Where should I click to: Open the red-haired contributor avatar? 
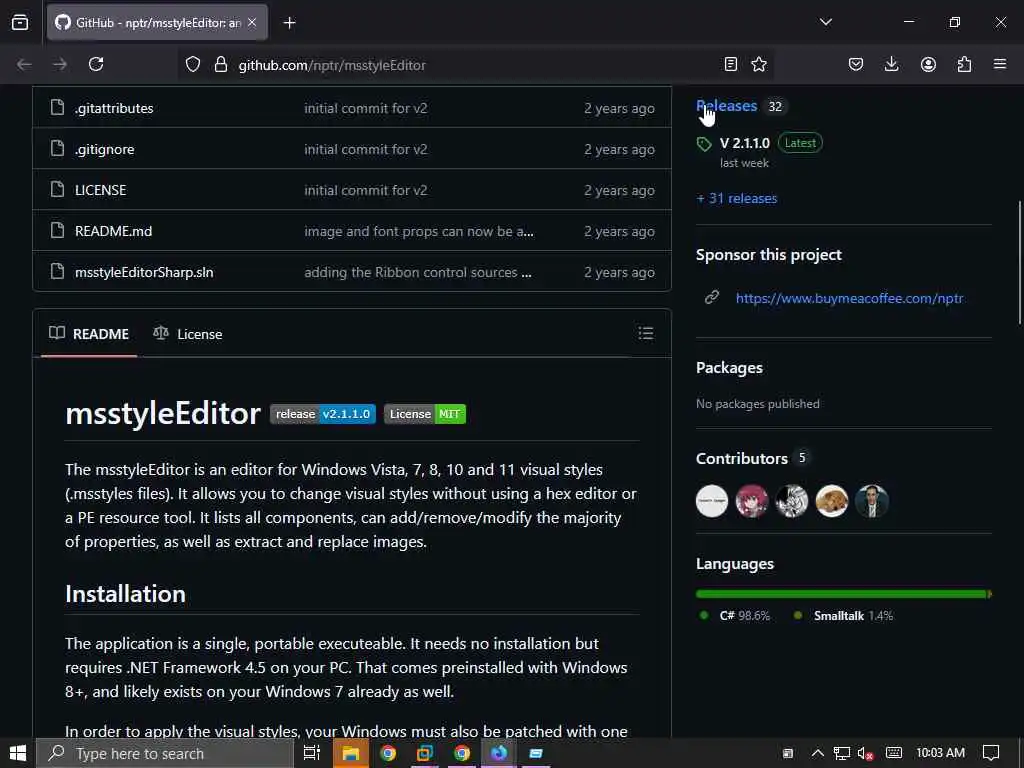tap(752, 502)
